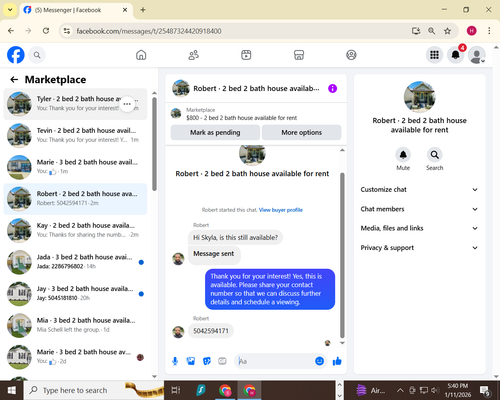Open the View buyer profile link
This screenshot has width=500, height=400.
click(281, 210)
